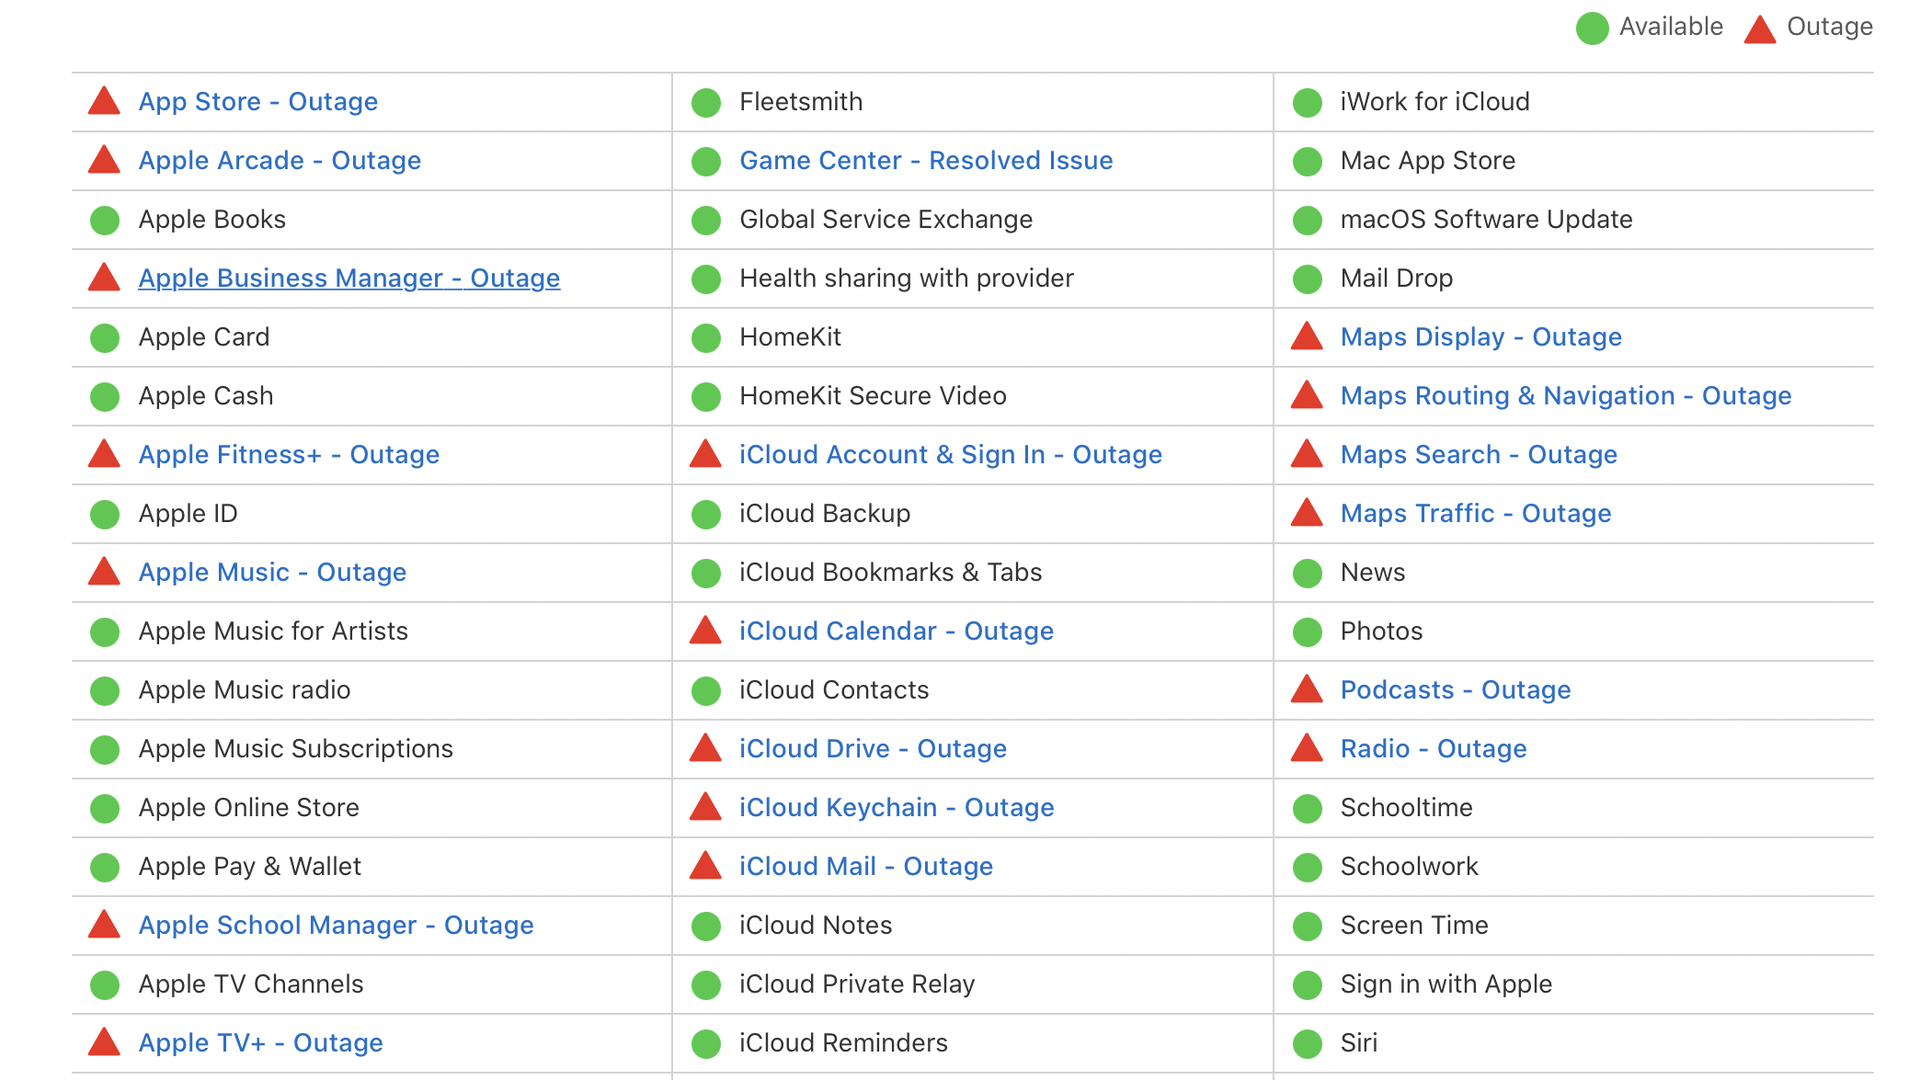1920x1080 pixels.
Task: Open the Apple TV+ outage details
Action: pyautogui.click(x=259, y=1042)
